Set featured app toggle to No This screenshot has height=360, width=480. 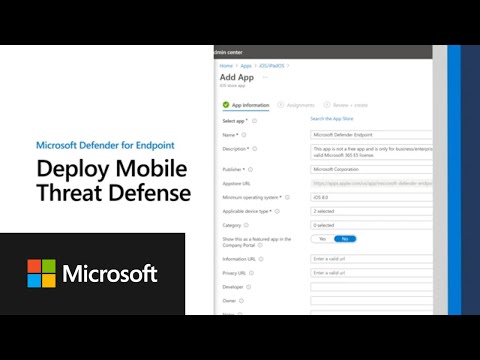coord(345,239)
